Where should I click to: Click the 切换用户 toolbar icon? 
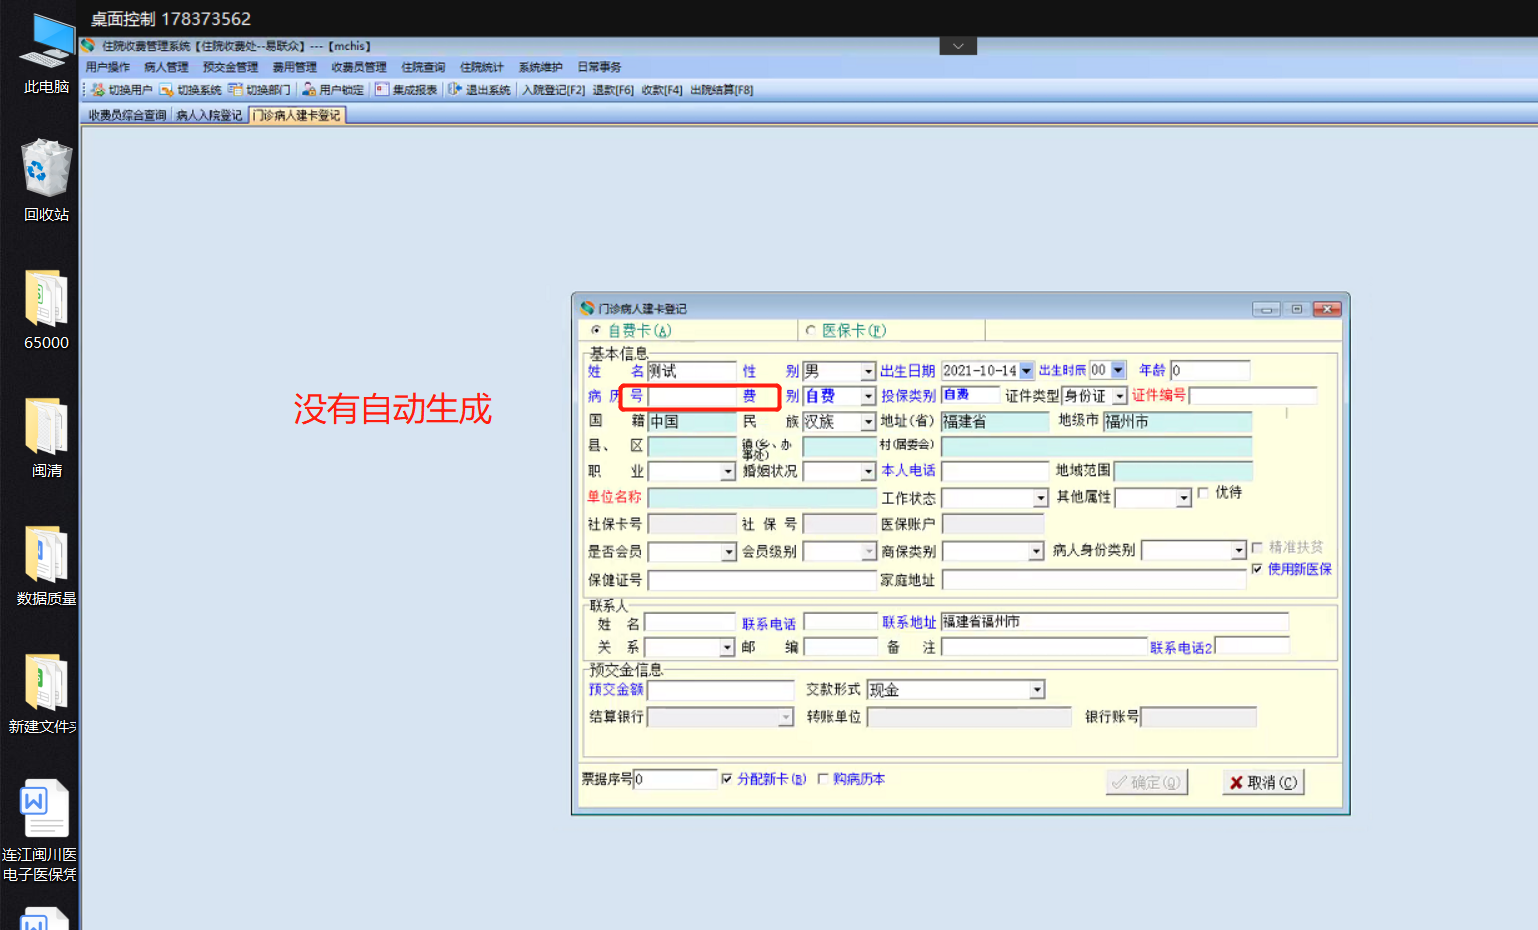98,90
